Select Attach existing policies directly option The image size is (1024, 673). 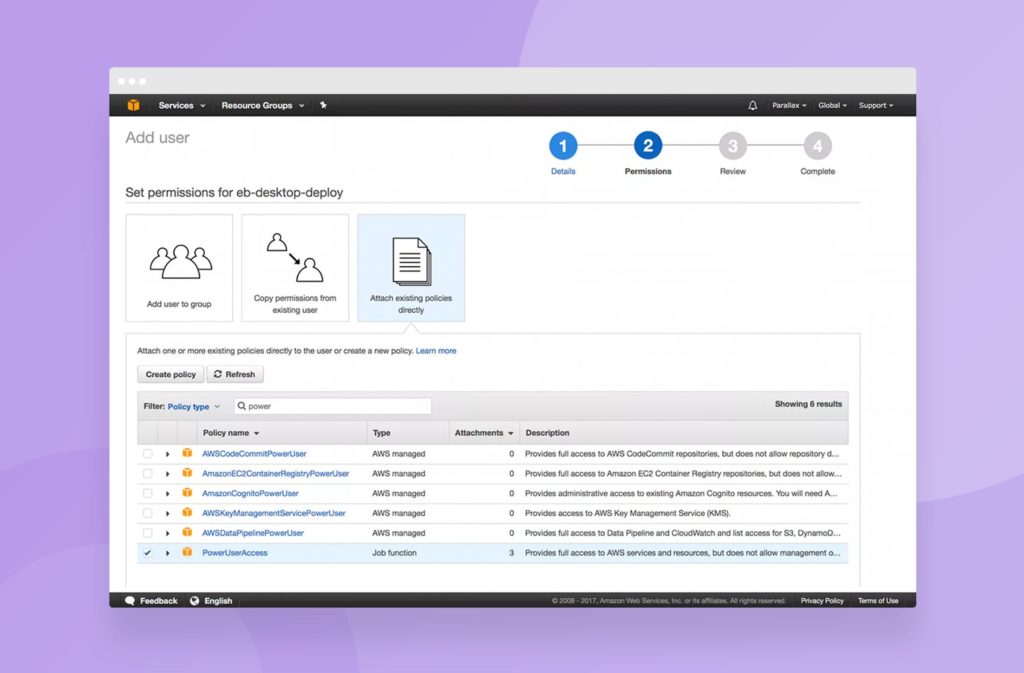[x=411, y=268]
